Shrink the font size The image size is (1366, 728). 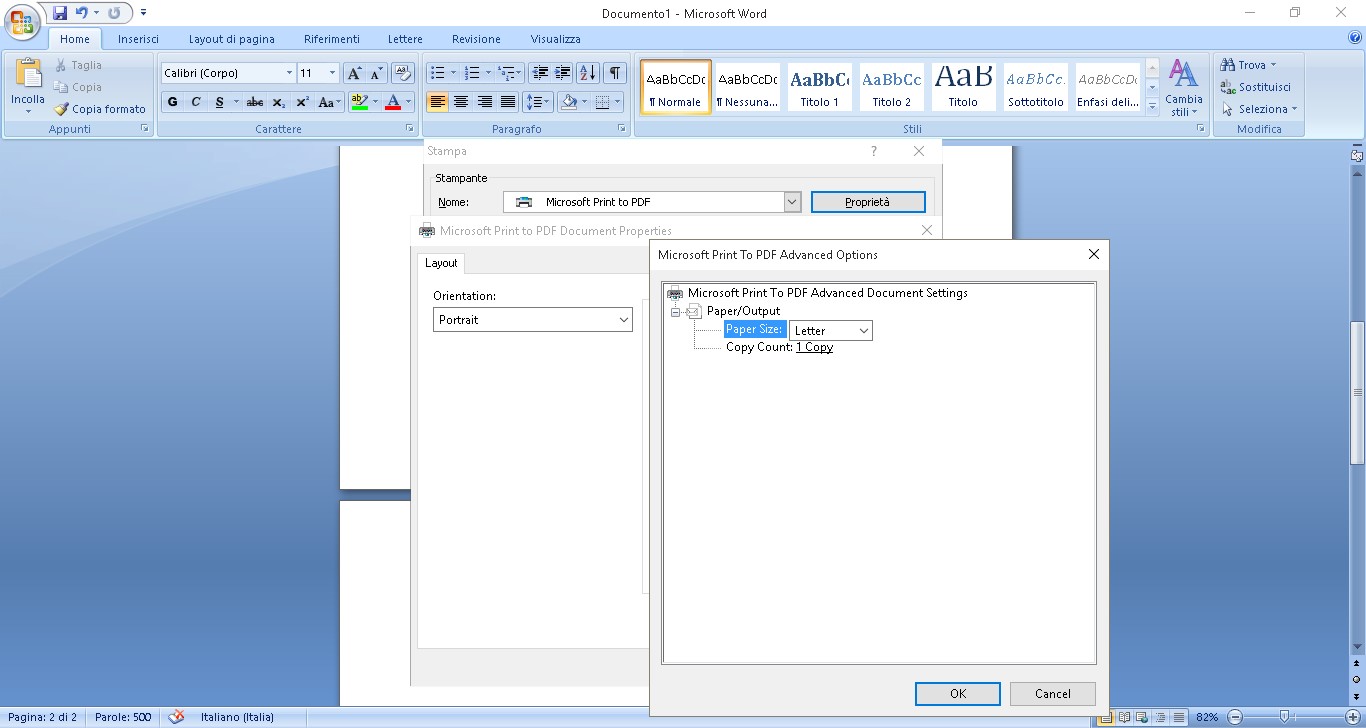pos(376,73)
